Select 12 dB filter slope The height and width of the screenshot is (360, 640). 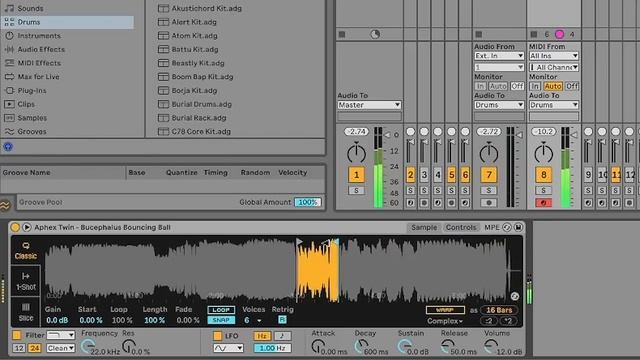19,348
